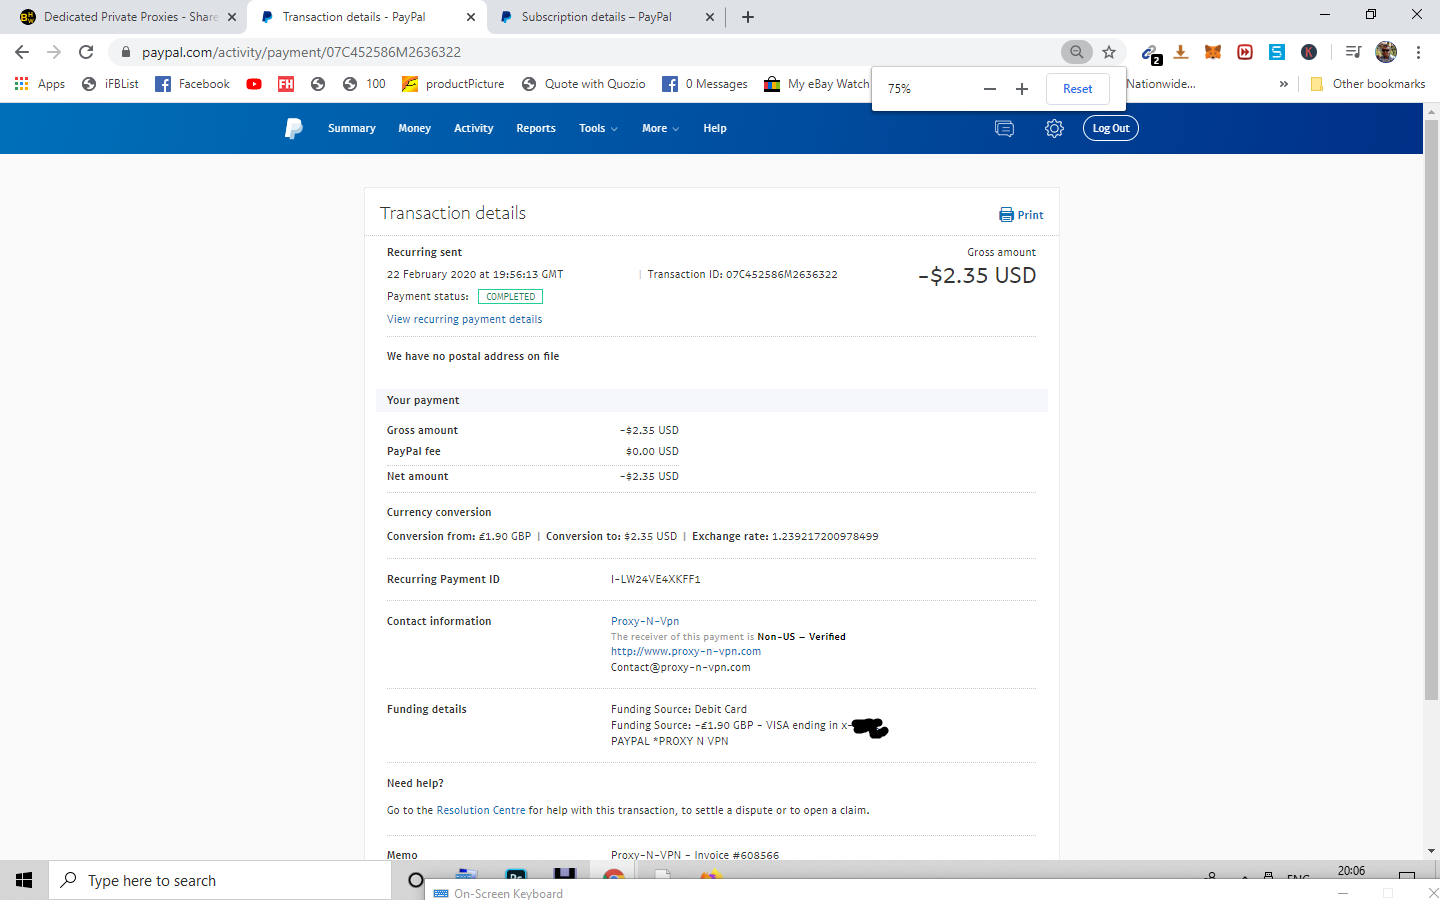Open the blue S extension icon
Screen dimensions: 1440x900
(1277, 52)
